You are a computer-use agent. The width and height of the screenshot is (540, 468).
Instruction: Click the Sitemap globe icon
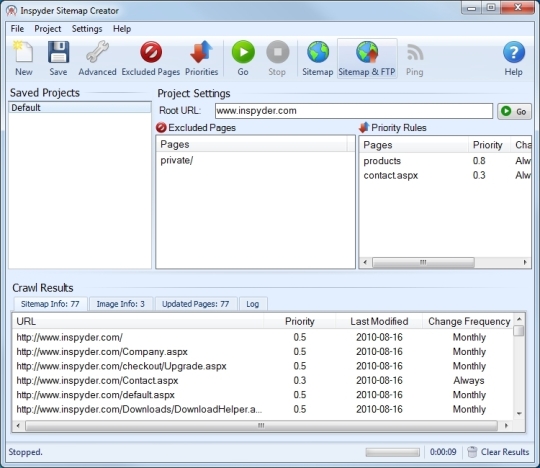(318, 58)
